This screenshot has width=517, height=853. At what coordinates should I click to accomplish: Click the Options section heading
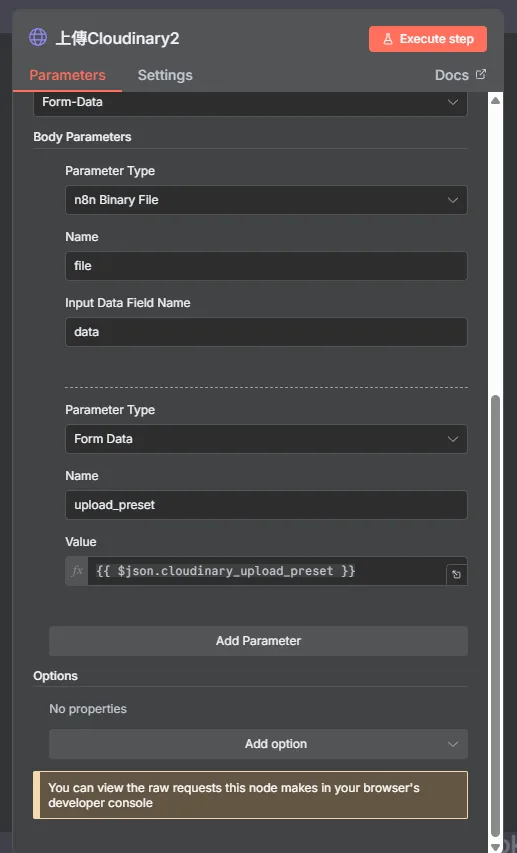coord(56,676)
